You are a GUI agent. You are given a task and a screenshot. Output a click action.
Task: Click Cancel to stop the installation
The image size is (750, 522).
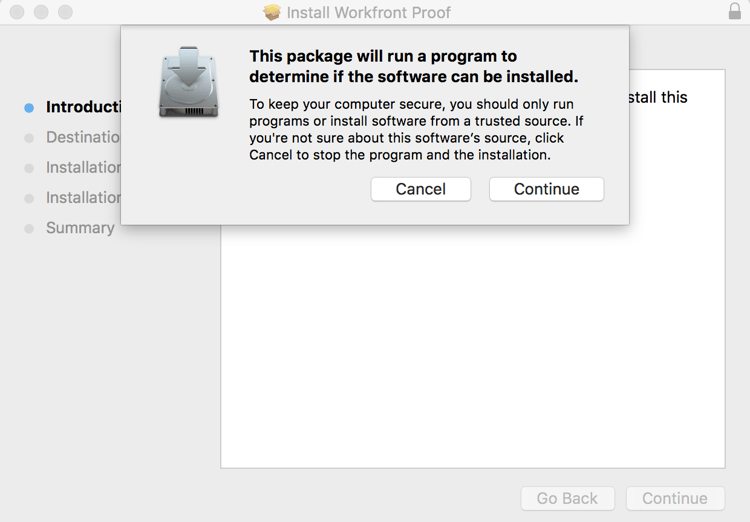click(x=420, y=189)
